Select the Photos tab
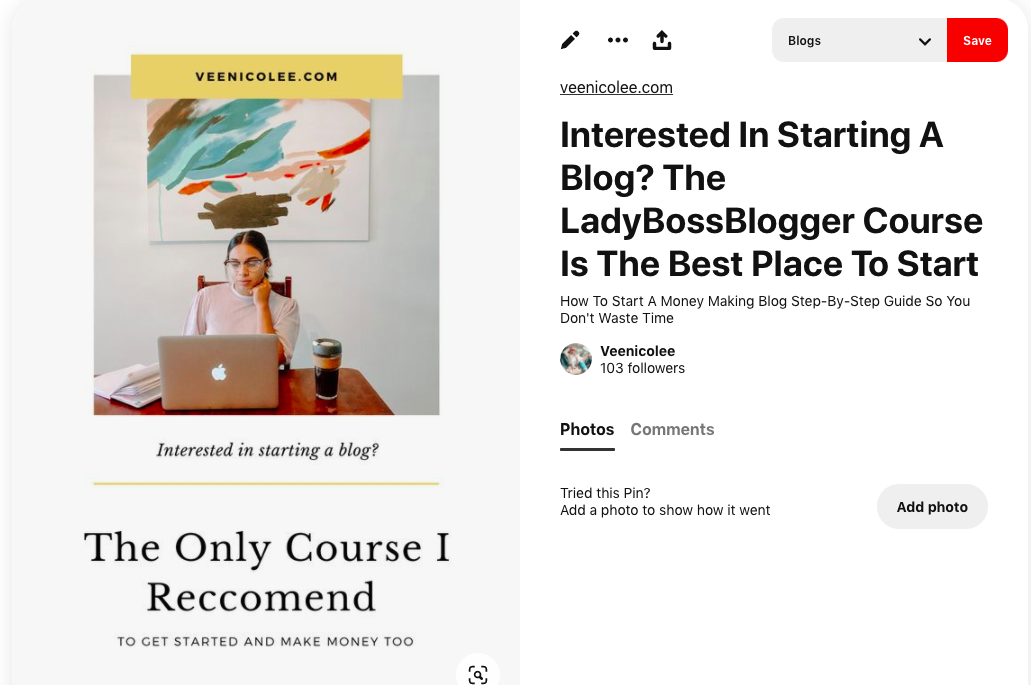Screen dimensions: 1031x685 (x=587, y=429)
